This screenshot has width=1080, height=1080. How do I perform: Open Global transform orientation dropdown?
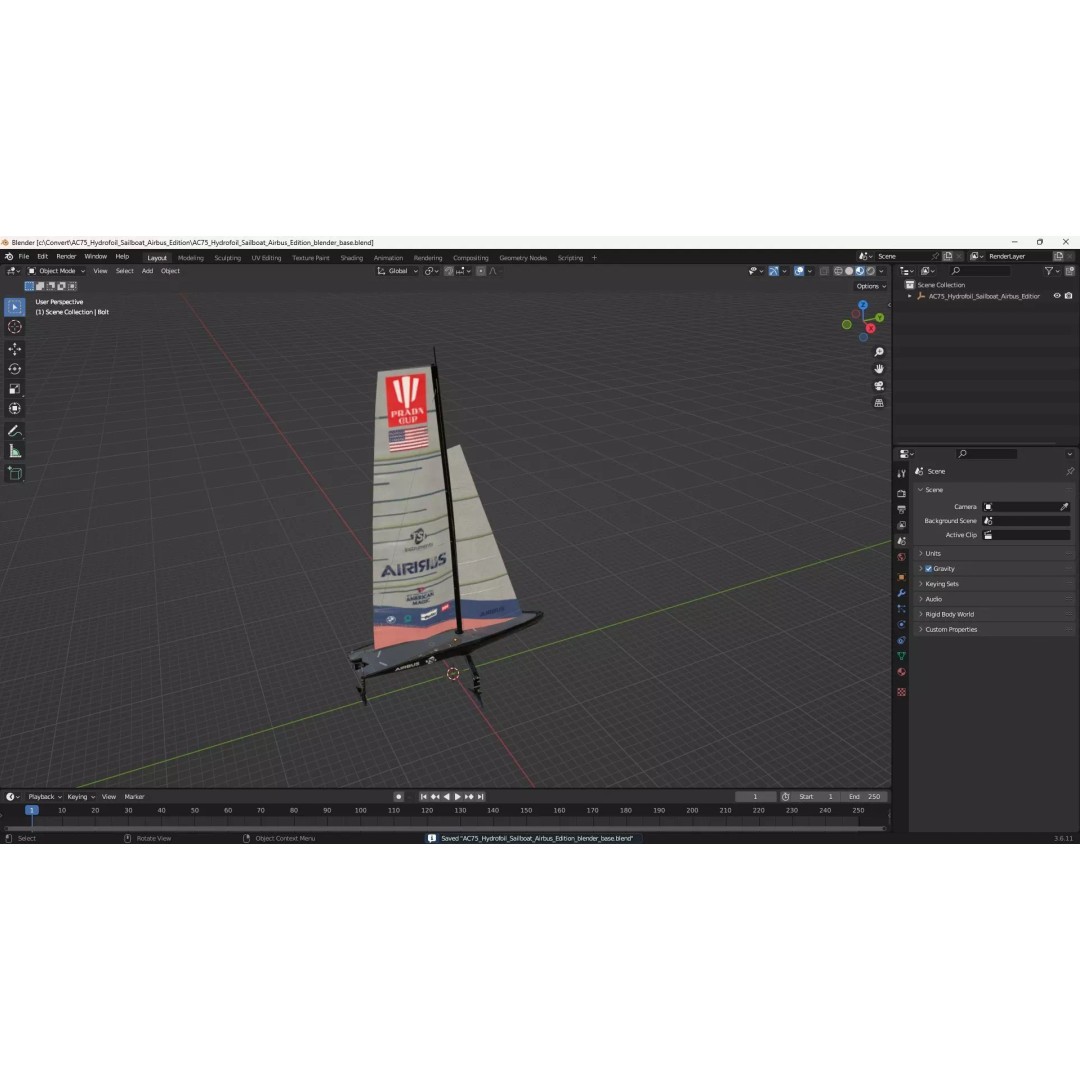tap(397, 271)
